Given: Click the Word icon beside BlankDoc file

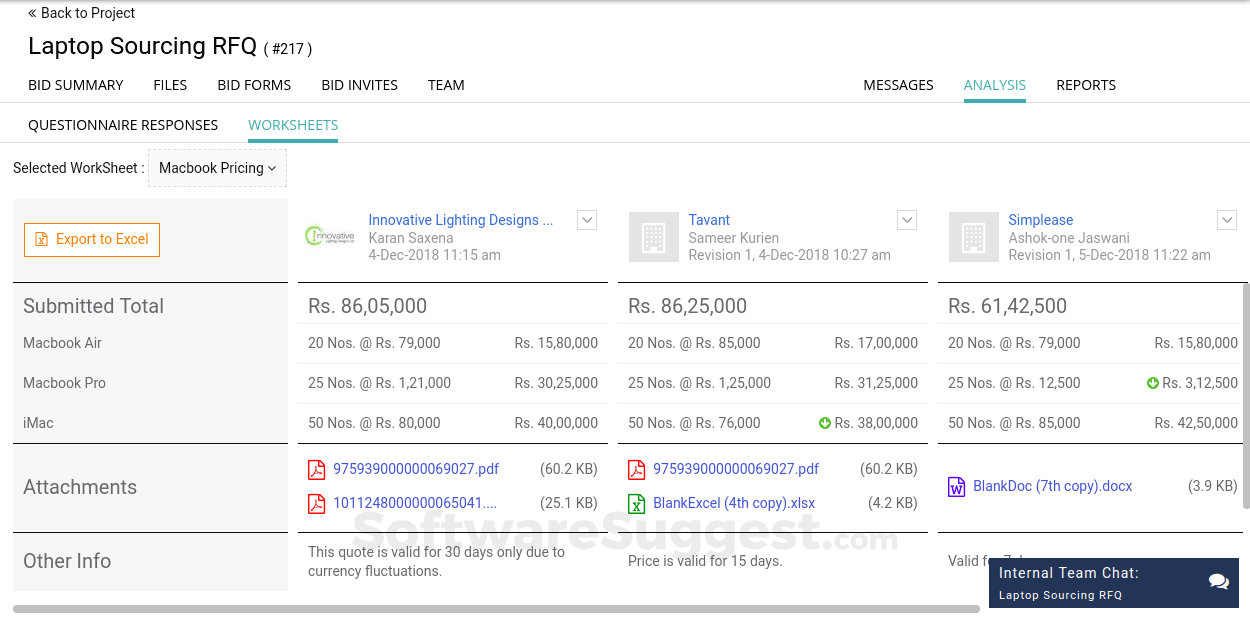Looking at the screenshot, I should click(957, 487).
